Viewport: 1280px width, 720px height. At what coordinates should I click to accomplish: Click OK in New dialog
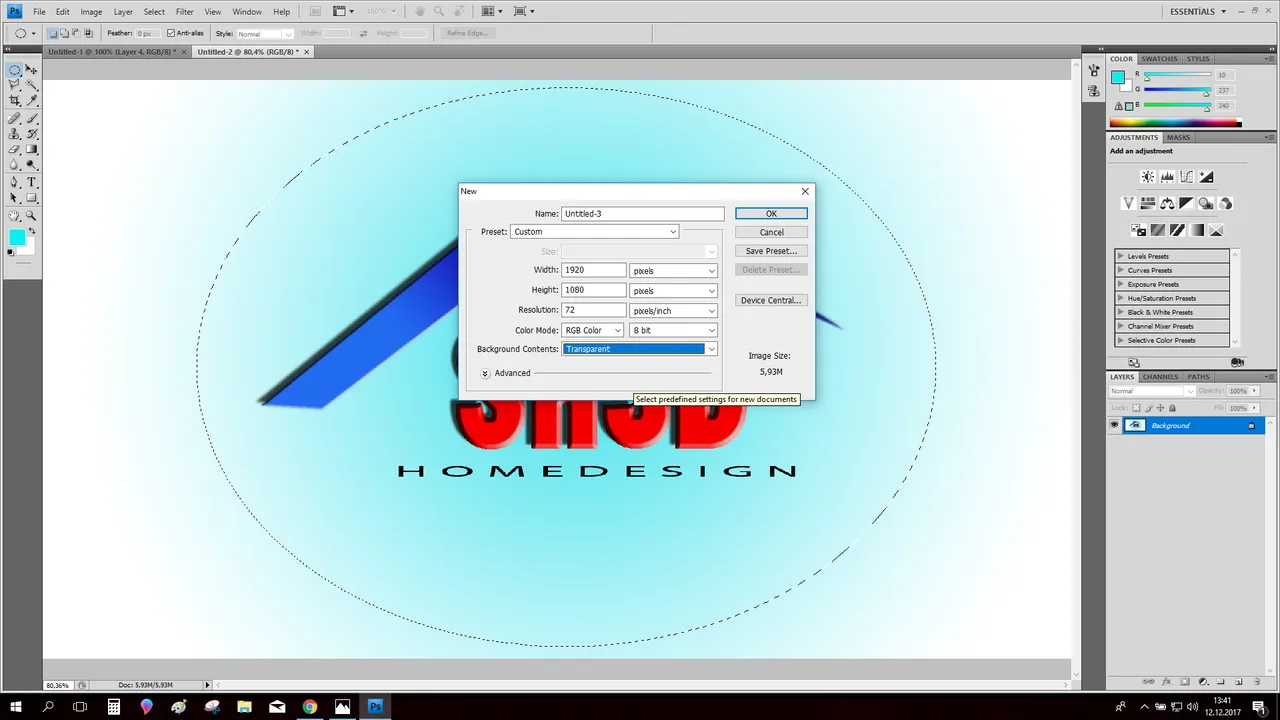click(x=771, y=213)
